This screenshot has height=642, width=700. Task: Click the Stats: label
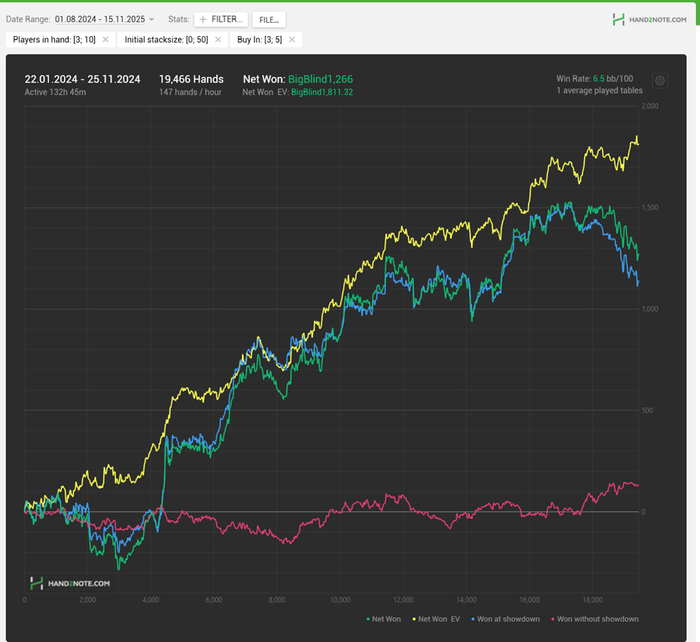point(179,19)
